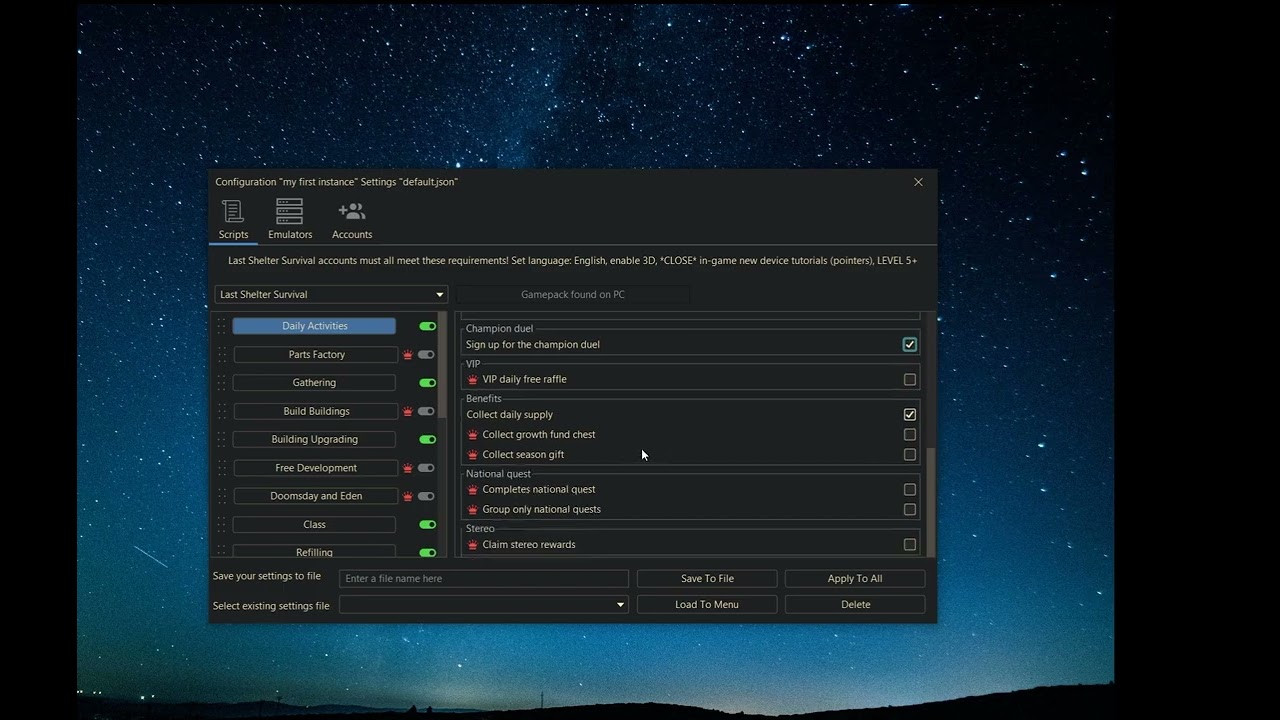The image size is (1280, 720).
Task: Click Save To File
Action: click(x=707, y=578)
